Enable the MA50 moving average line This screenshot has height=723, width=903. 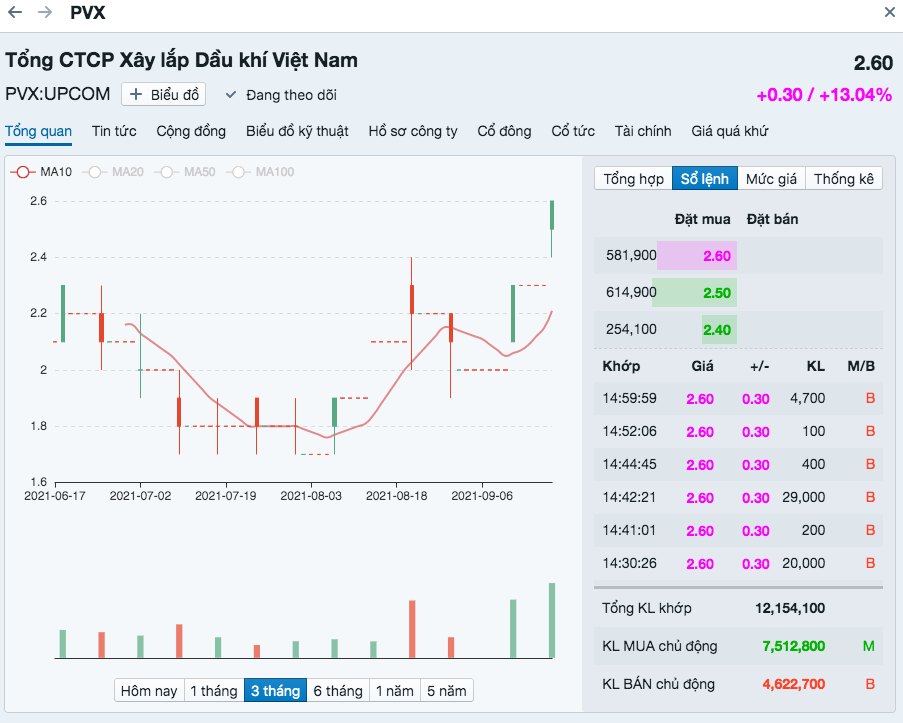[x=185, y=172]
